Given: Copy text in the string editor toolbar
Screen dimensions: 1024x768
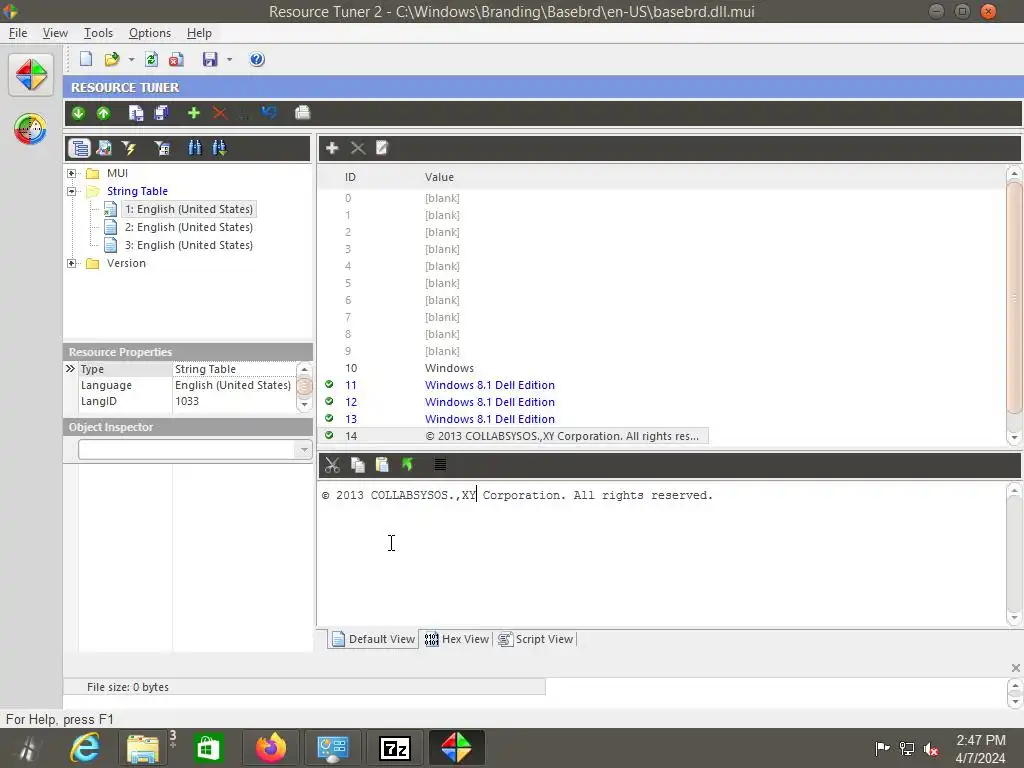Looking at the screenshot, I should click(357, 465).
